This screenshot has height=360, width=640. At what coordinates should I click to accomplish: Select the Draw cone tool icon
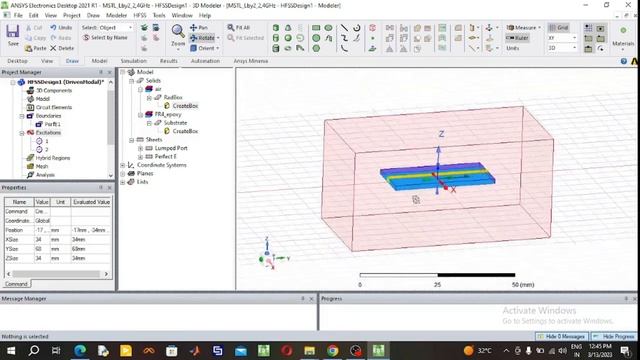tap(288, 28)
